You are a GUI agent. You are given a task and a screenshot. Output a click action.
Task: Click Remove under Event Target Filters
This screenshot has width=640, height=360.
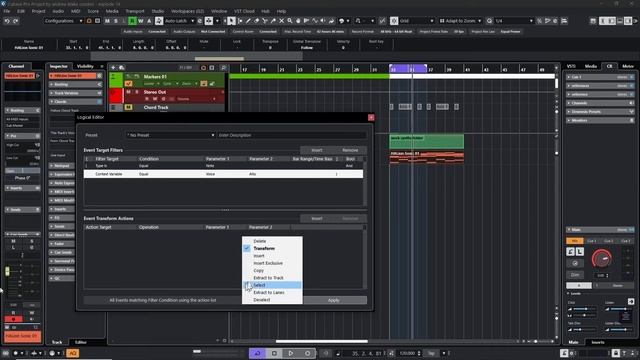click(x=350, y=150)
